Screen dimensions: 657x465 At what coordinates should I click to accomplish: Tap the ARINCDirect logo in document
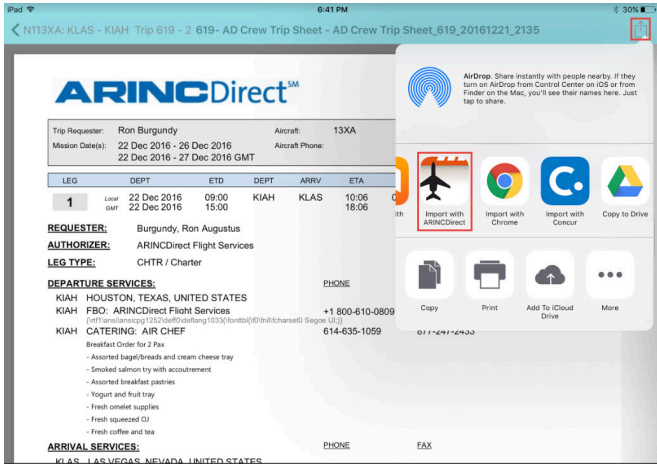[x=177, y=92]
